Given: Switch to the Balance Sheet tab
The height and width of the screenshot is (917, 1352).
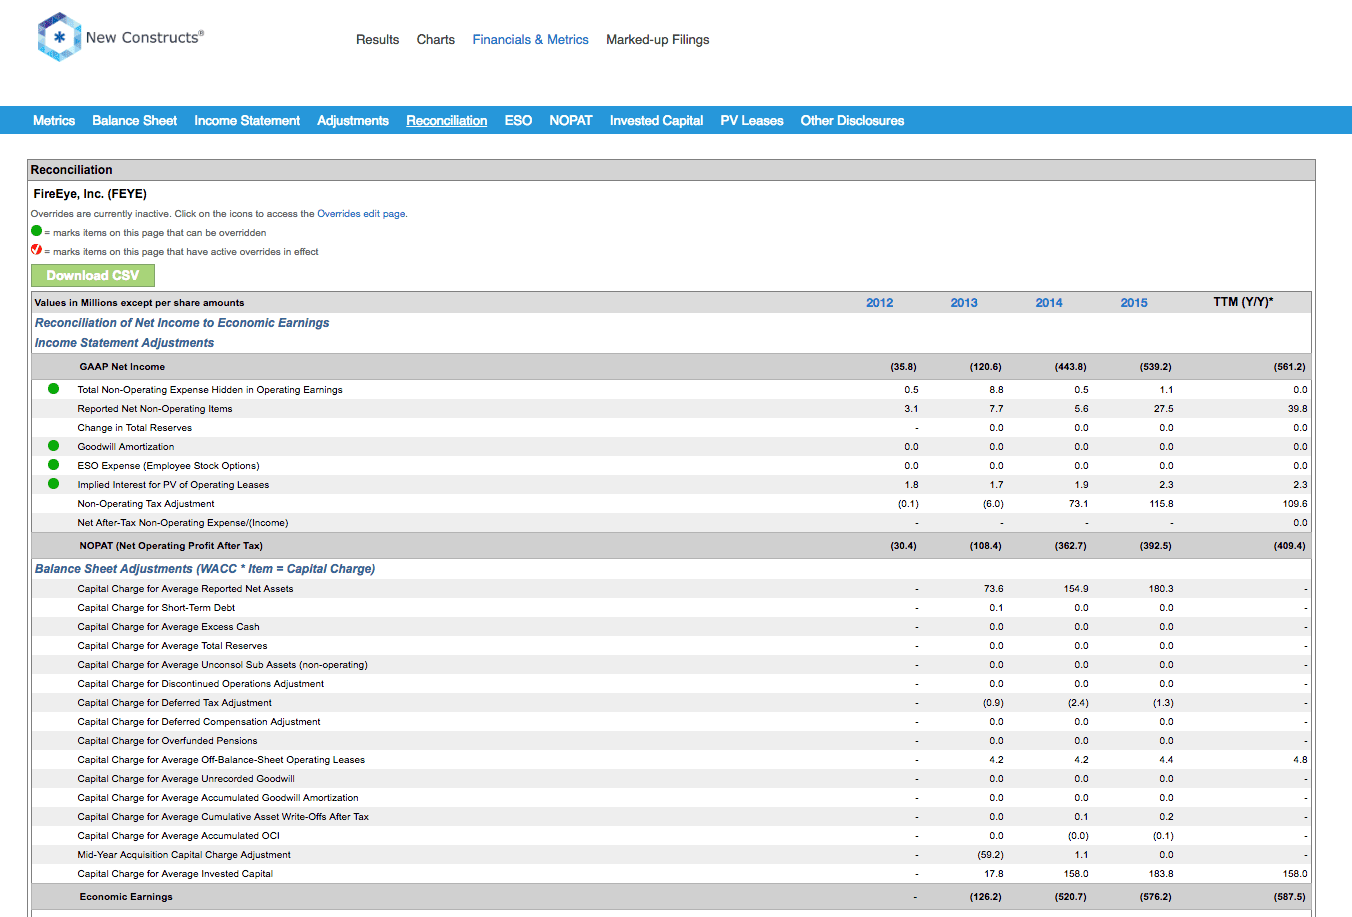Looking at the screenshot, I should pyautogui.click(x=135, y=120).
